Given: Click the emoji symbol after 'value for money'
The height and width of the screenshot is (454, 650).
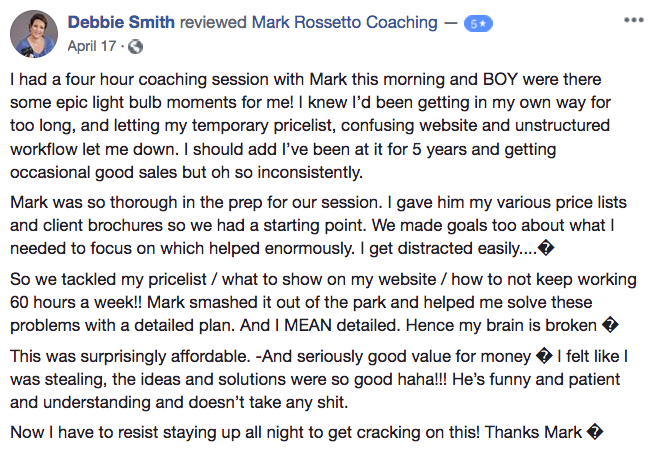Looking at the screenshot, I should (544, 356).
